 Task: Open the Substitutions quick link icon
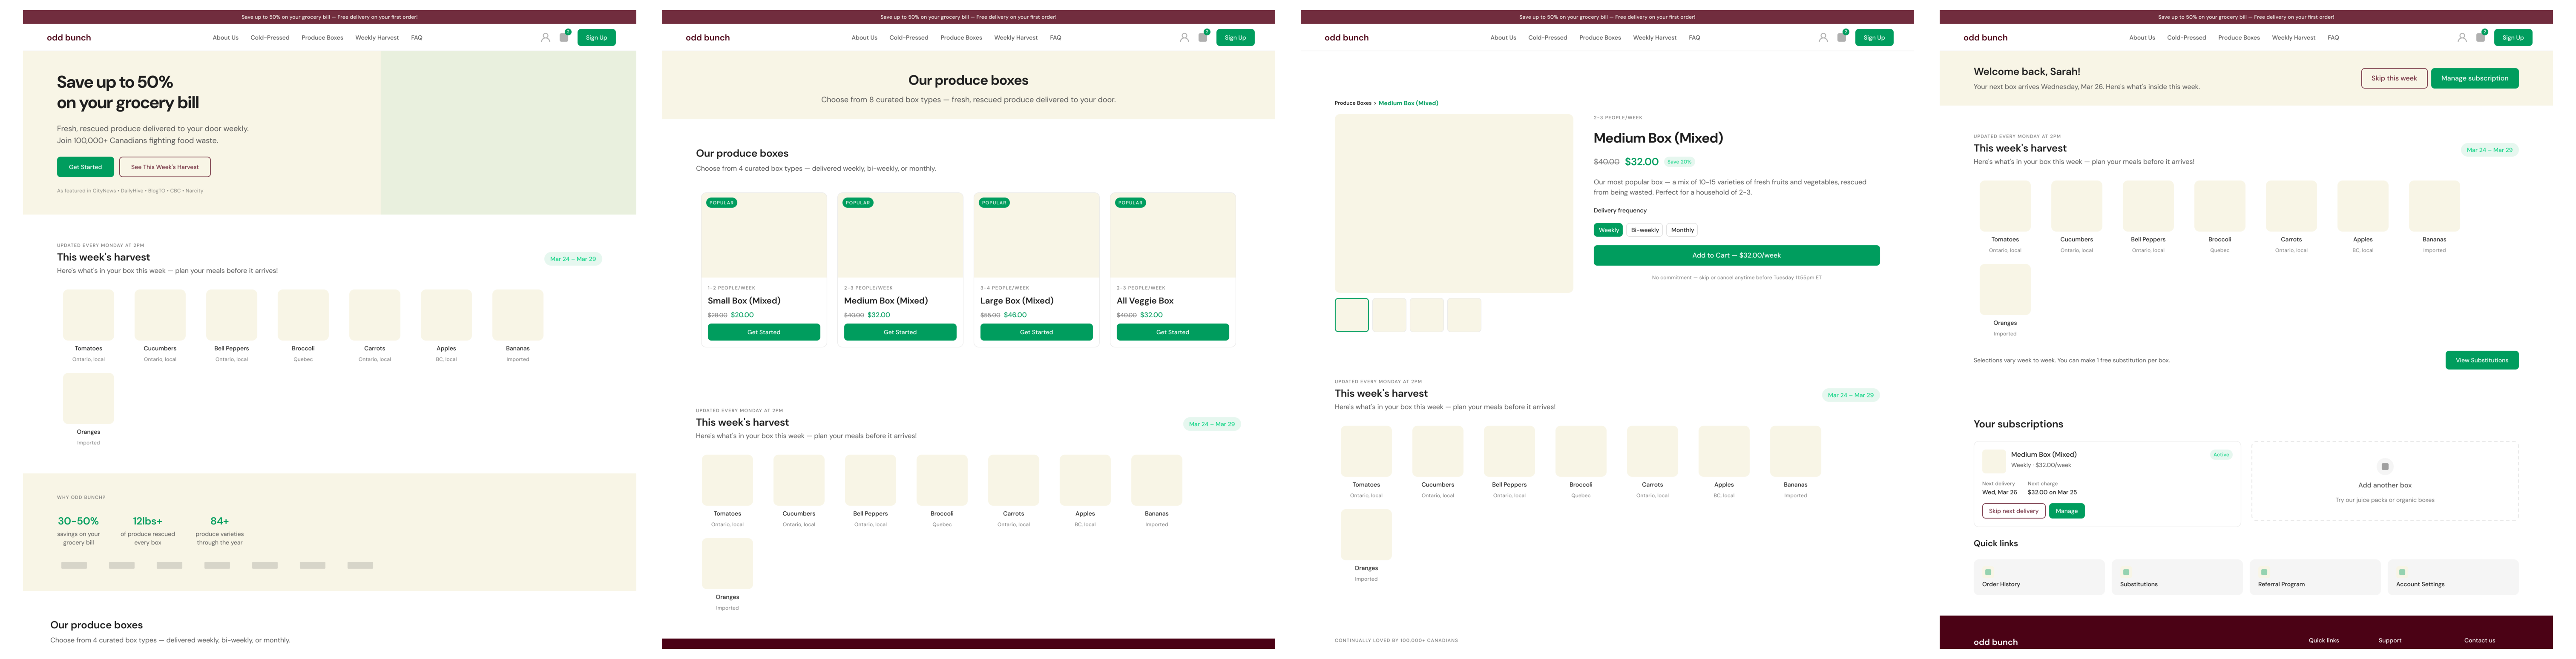click(x=2126, y=572)
